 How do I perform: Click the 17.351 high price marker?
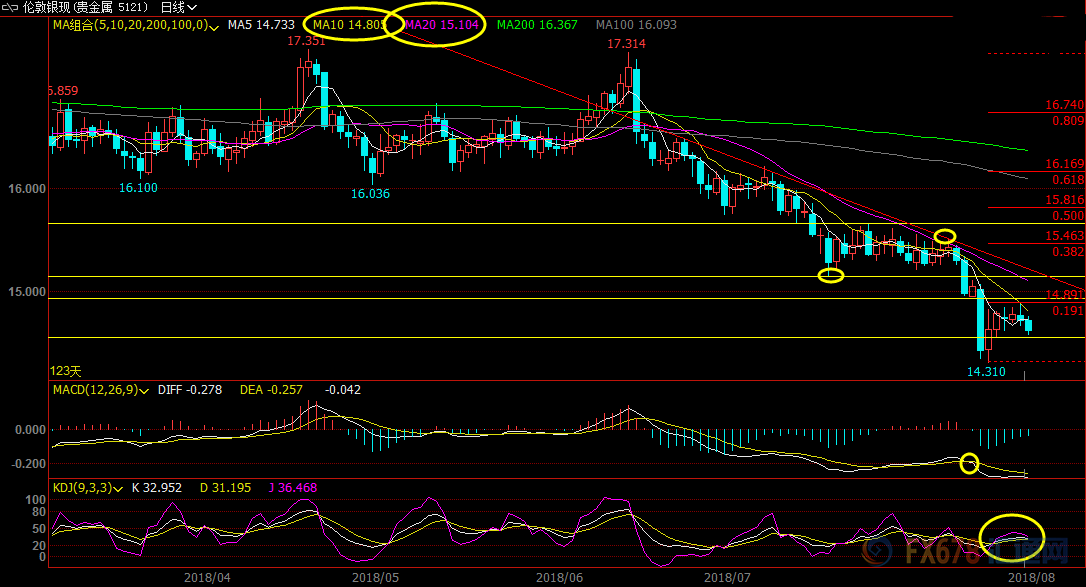point(305,41)
